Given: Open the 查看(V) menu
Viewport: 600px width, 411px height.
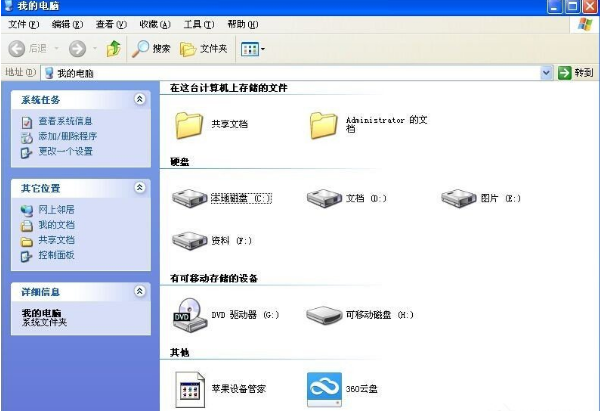Looking at the screenshot, I should 111,24.
